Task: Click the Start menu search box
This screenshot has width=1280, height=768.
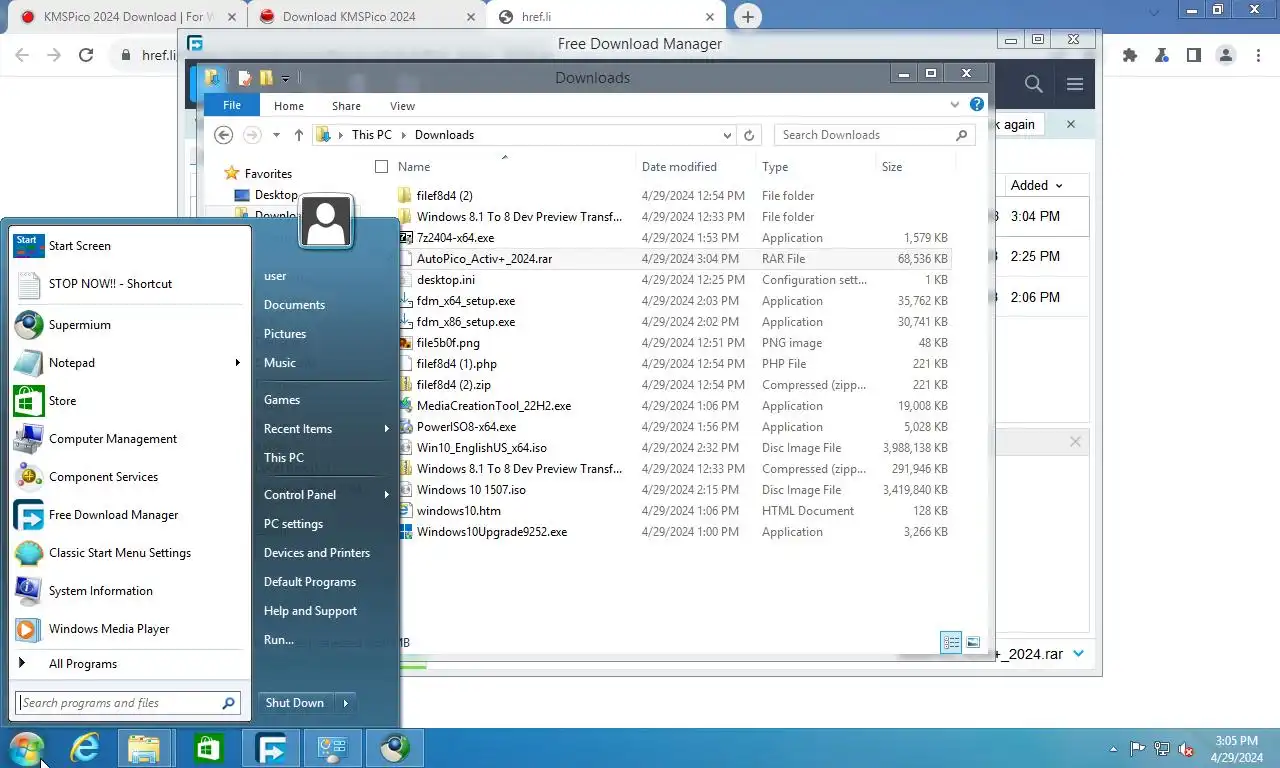Action: point(128,703)
